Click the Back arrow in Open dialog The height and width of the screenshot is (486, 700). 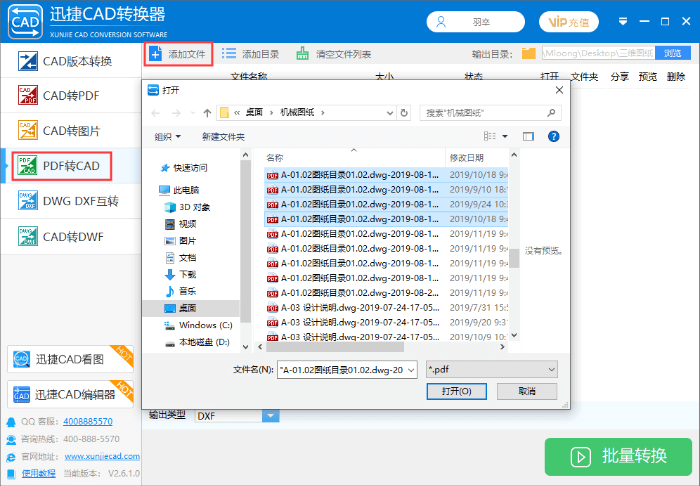coord(155,113)
